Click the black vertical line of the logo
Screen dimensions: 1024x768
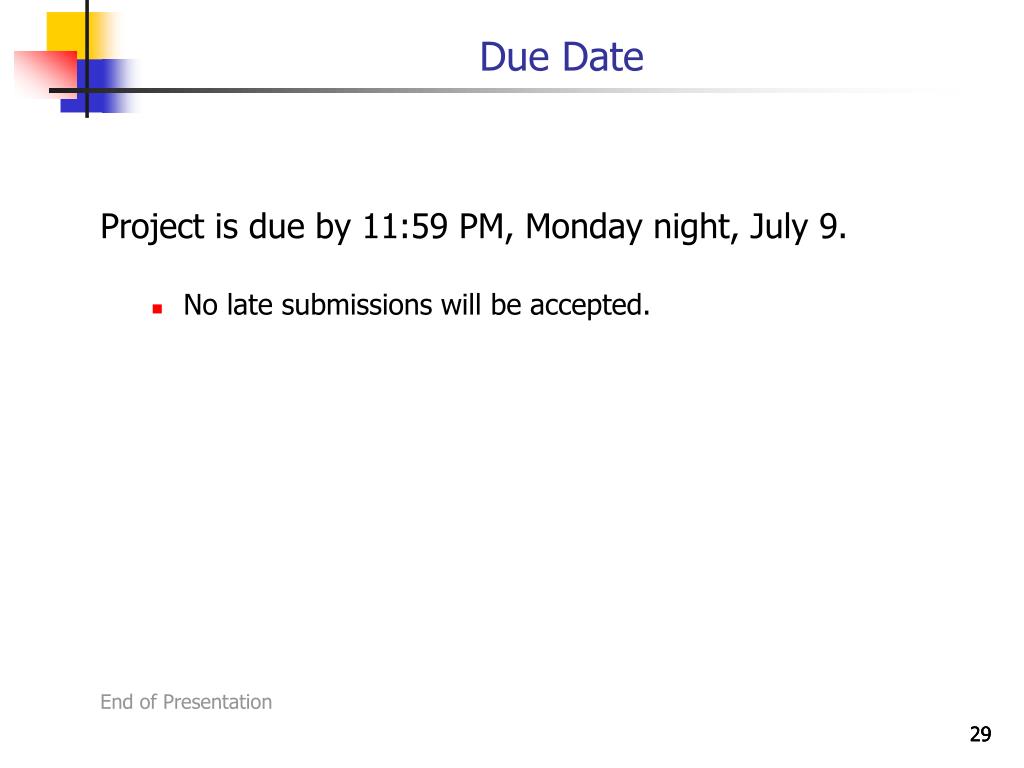click(x=87, y=59)
